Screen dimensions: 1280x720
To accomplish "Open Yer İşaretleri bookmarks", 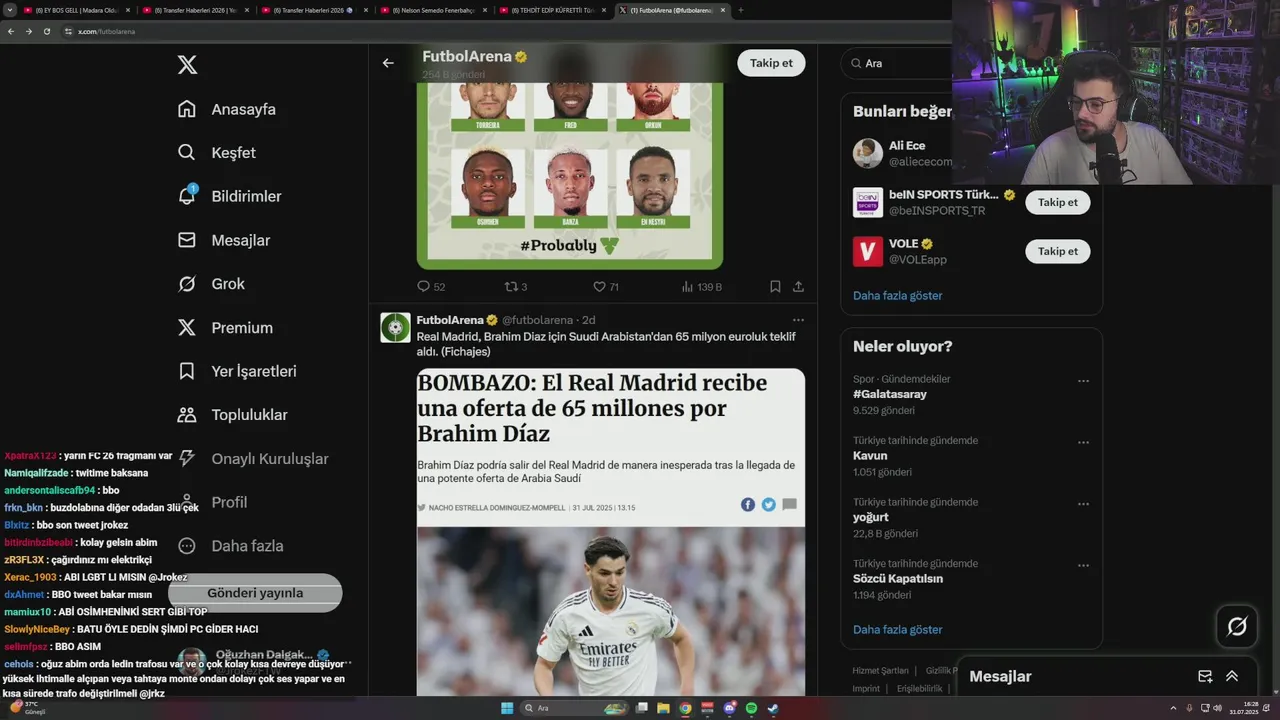I will coord(236,371).
